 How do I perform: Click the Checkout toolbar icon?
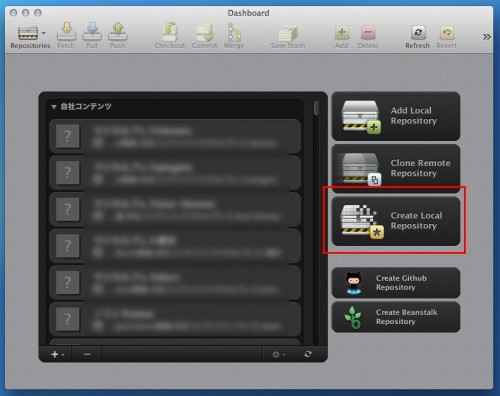(170, 32)
